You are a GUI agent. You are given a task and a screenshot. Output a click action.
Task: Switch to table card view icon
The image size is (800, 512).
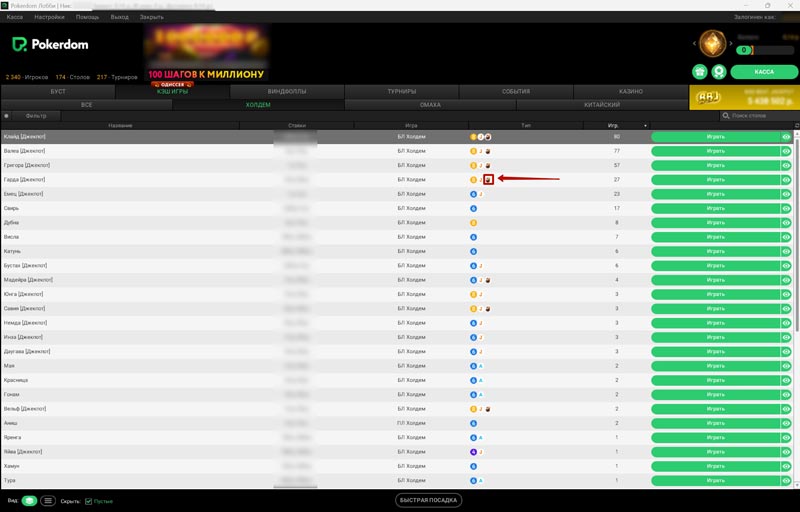pyautogui.click(x=30, y=500)
